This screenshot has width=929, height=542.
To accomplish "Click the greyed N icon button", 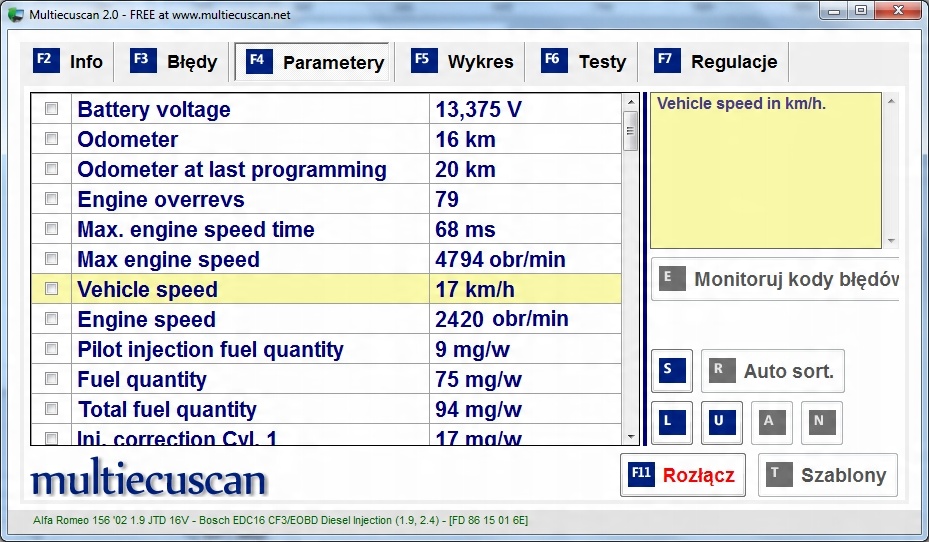I will pos(820,421).
